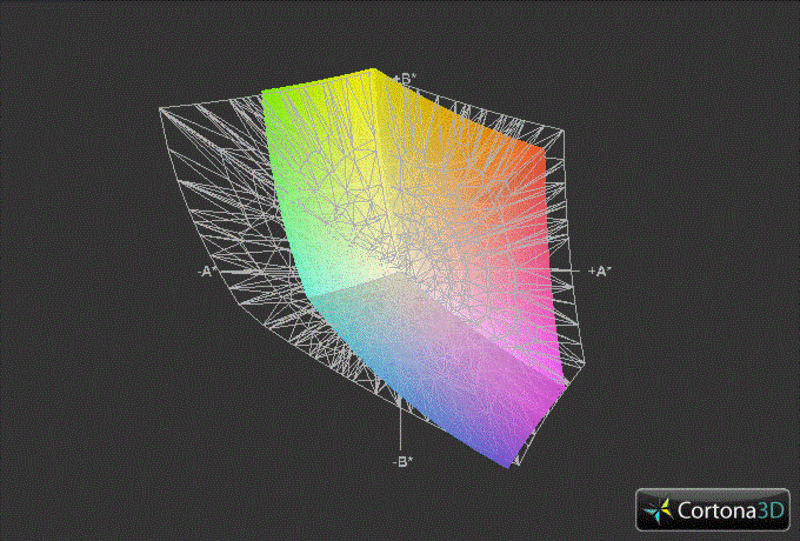Click the Cortona3D logo button
This screenshot has width=800, height=541.
point(712,509)
